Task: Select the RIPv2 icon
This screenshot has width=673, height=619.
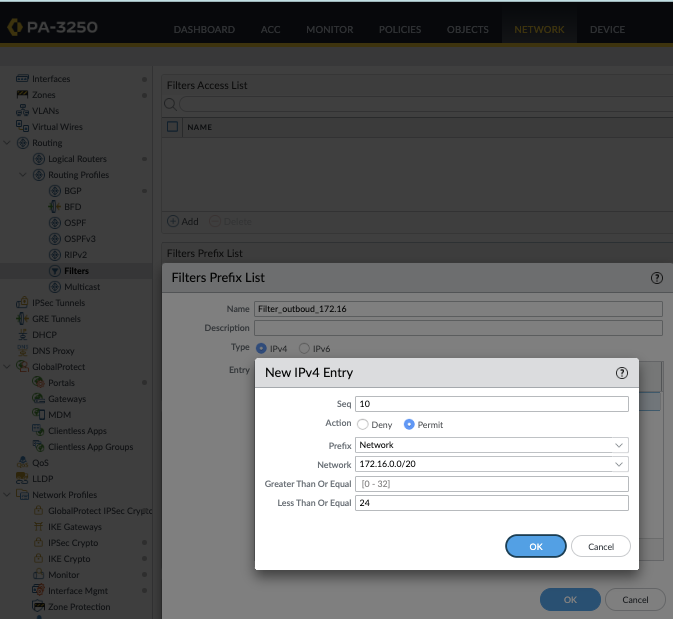Action: coord(55,255)
